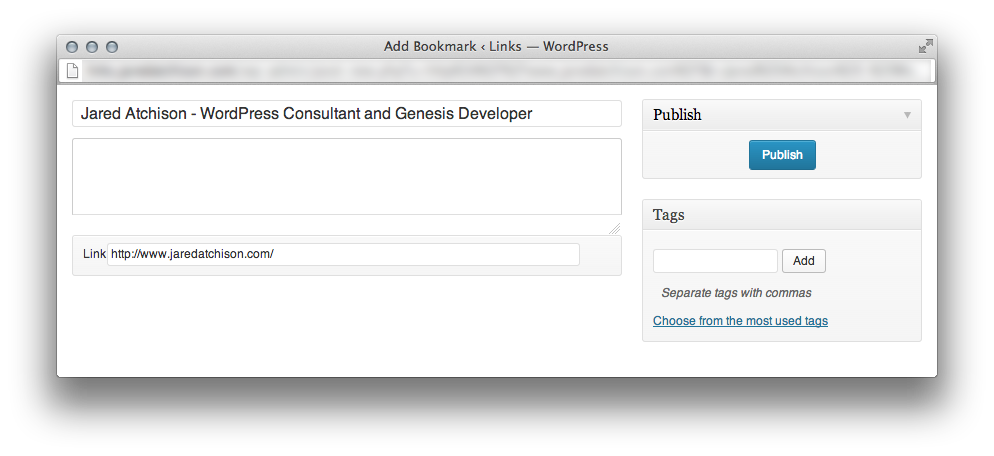Focus the tags text input box
994x456 pixels.
pos(715,261)
